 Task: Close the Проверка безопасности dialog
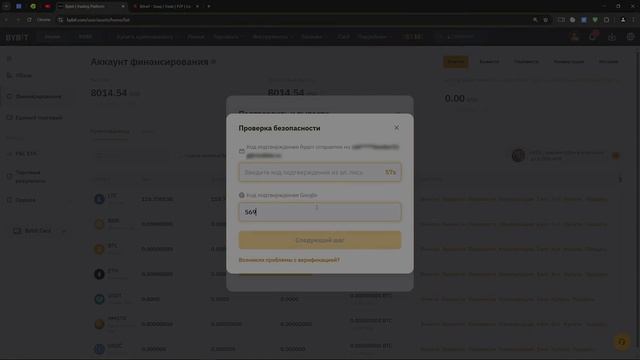pyautogui.click(x=396, y=128)
